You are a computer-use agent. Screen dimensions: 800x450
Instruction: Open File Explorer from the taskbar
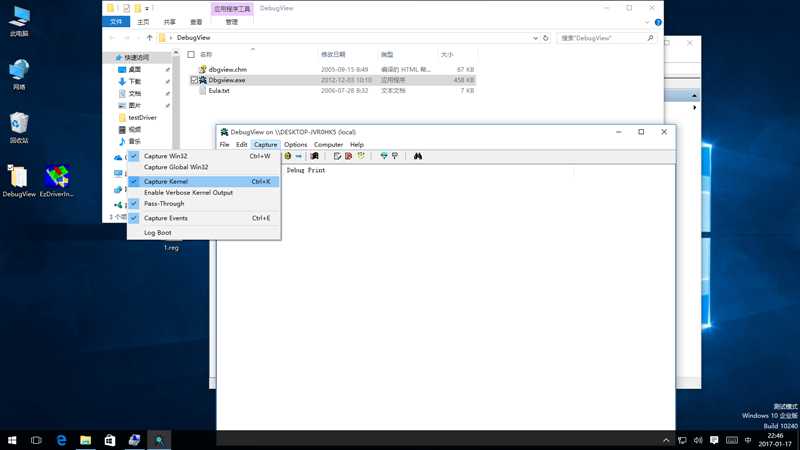[85, 440]
